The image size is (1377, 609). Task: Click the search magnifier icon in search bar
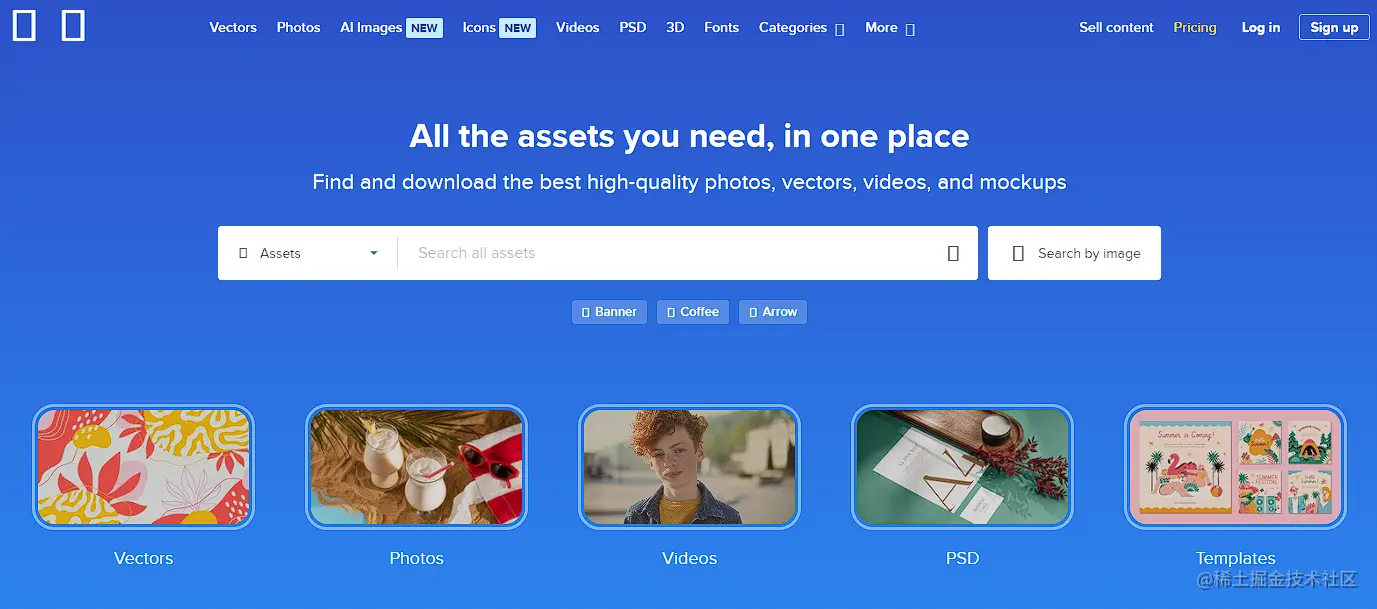pos(953,253)
